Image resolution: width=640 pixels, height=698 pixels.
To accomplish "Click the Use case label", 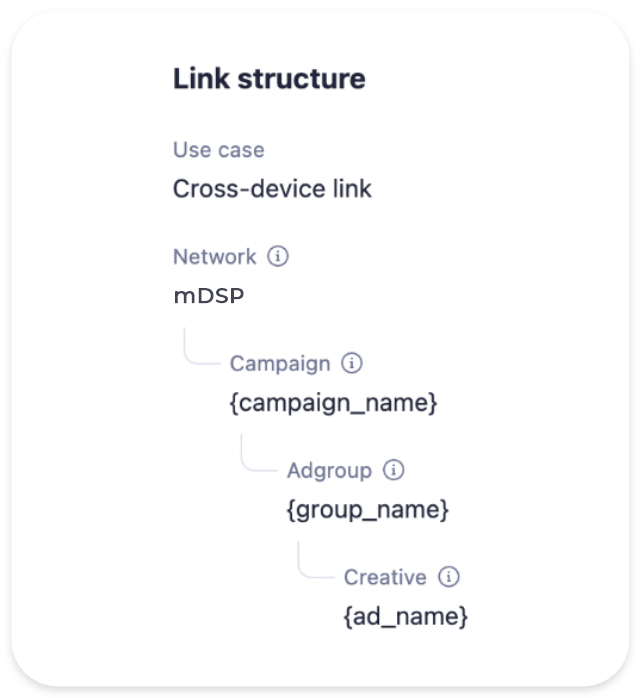I will click(x=218, y=150).
